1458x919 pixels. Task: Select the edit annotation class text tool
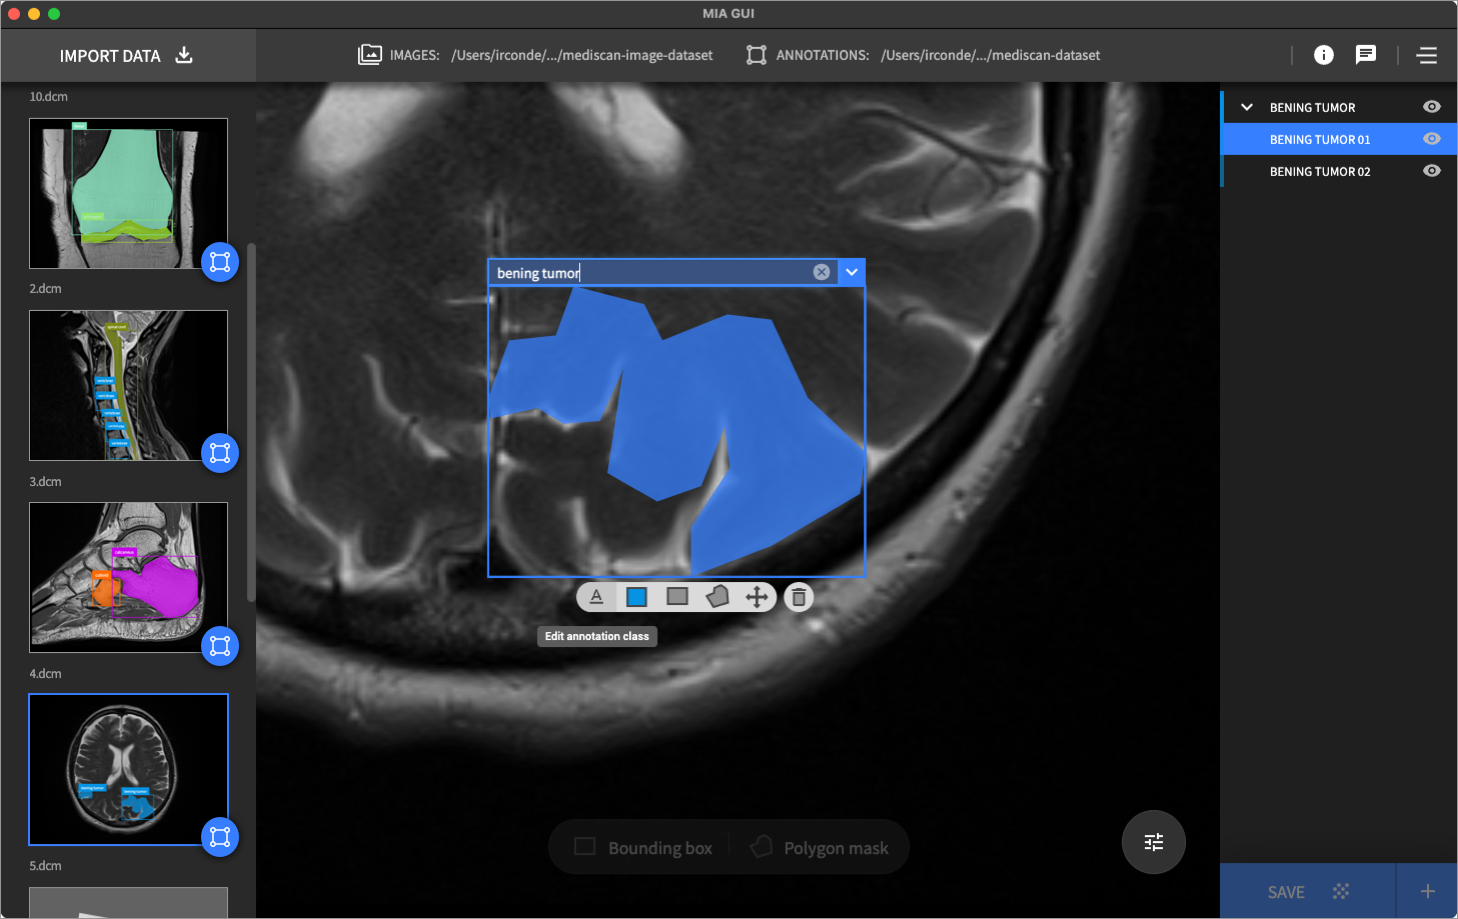point(596,597)
